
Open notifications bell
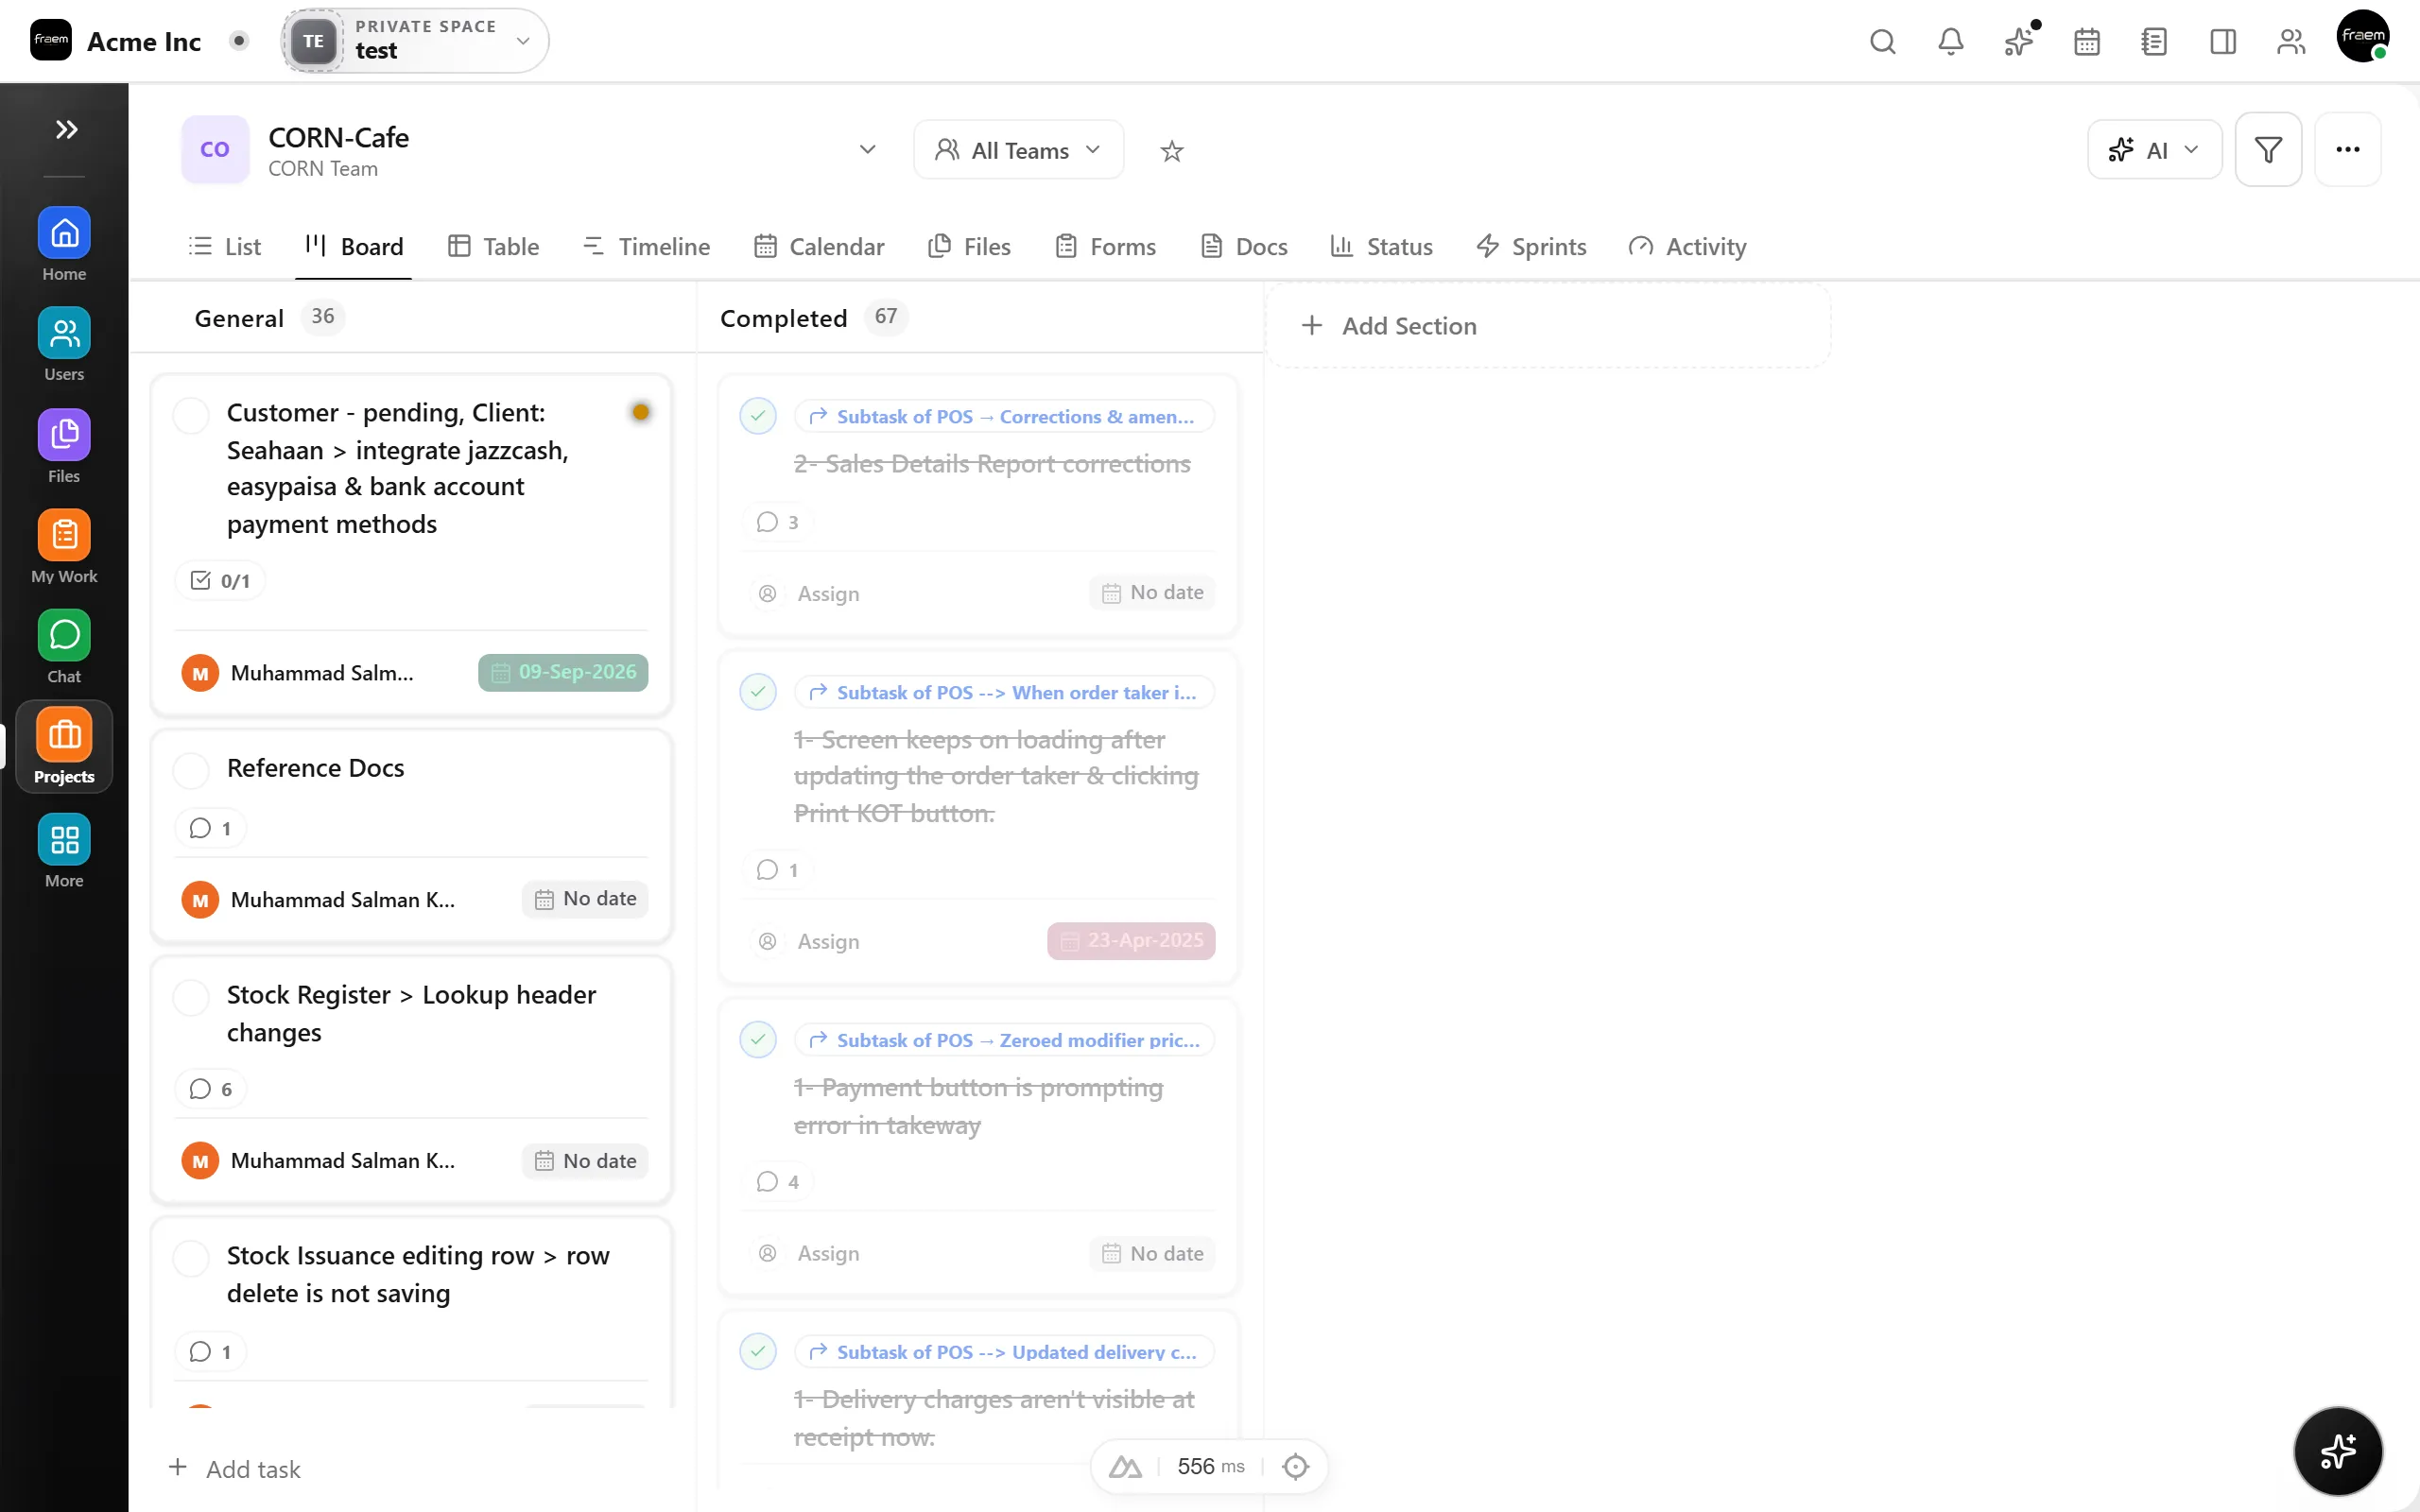1950,41
